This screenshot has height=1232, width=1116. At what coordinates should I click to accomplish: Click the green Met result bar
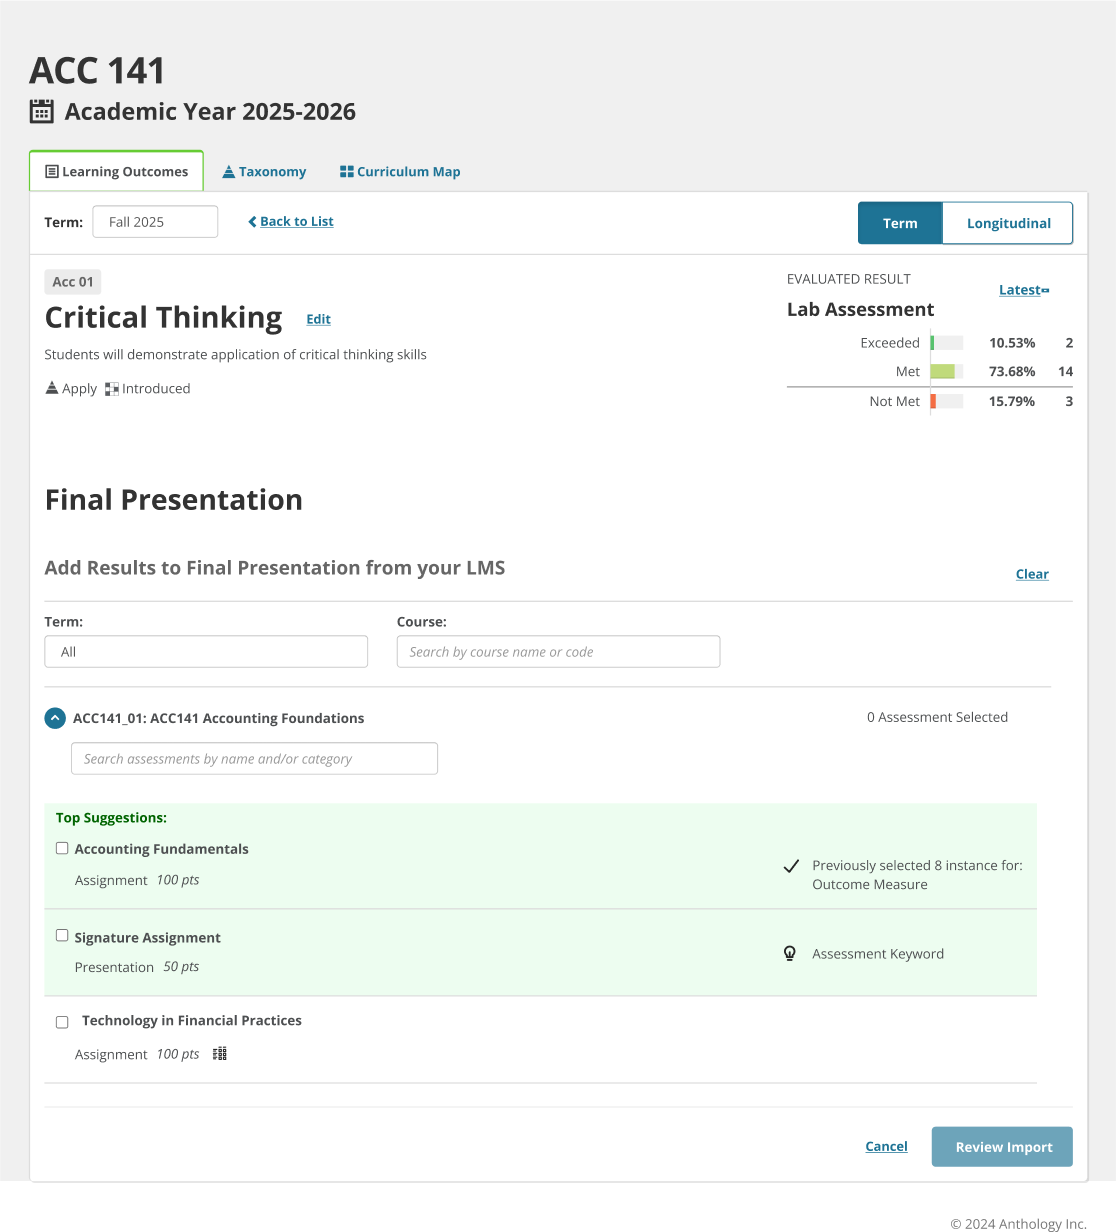942,372
